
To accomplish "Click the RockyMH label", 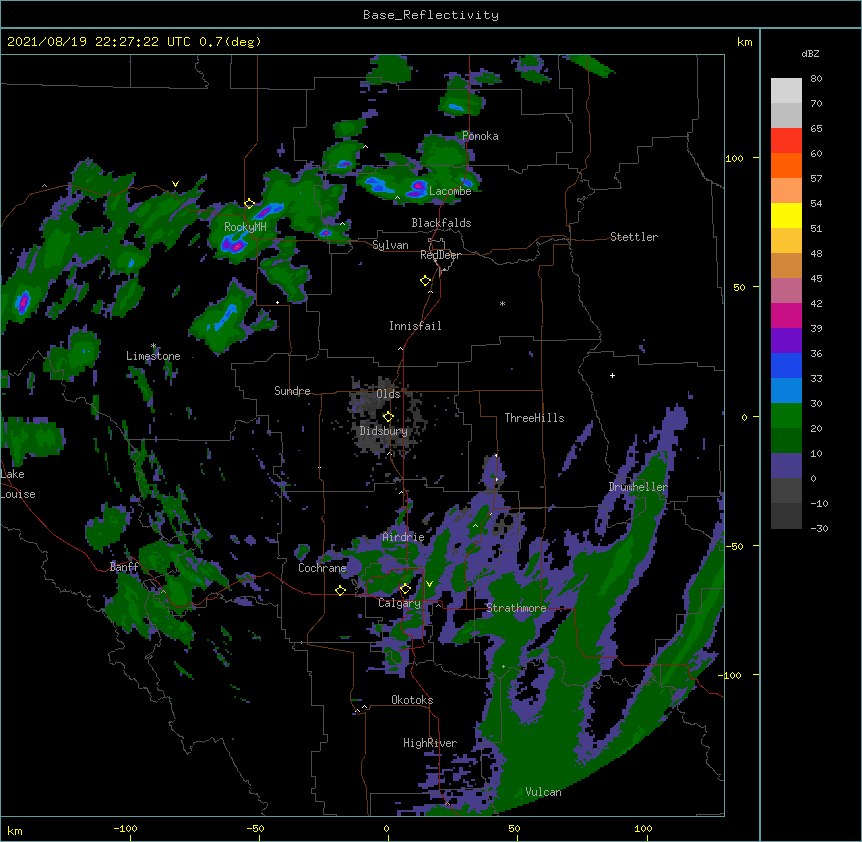I will [245, 227].
